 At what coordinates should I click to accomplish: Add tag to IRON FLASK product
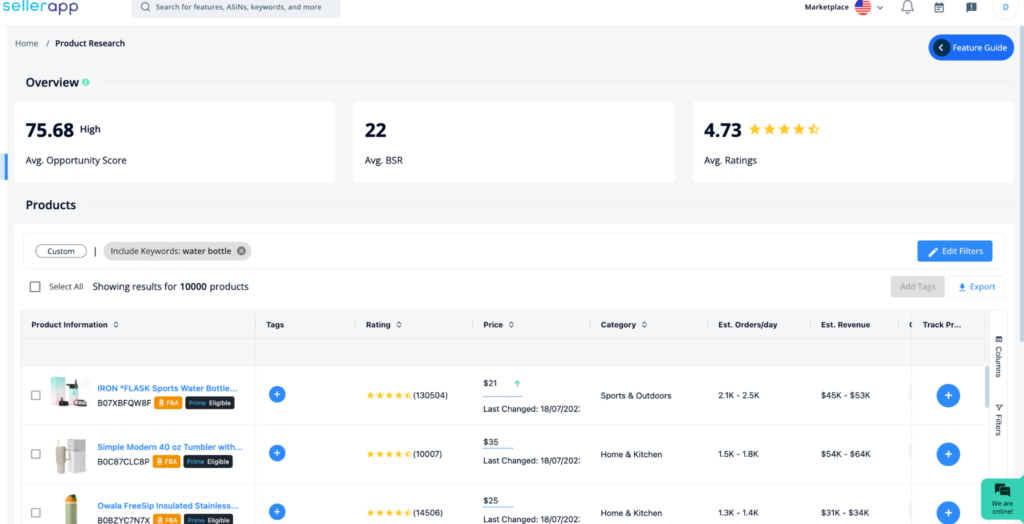(277, 394)
